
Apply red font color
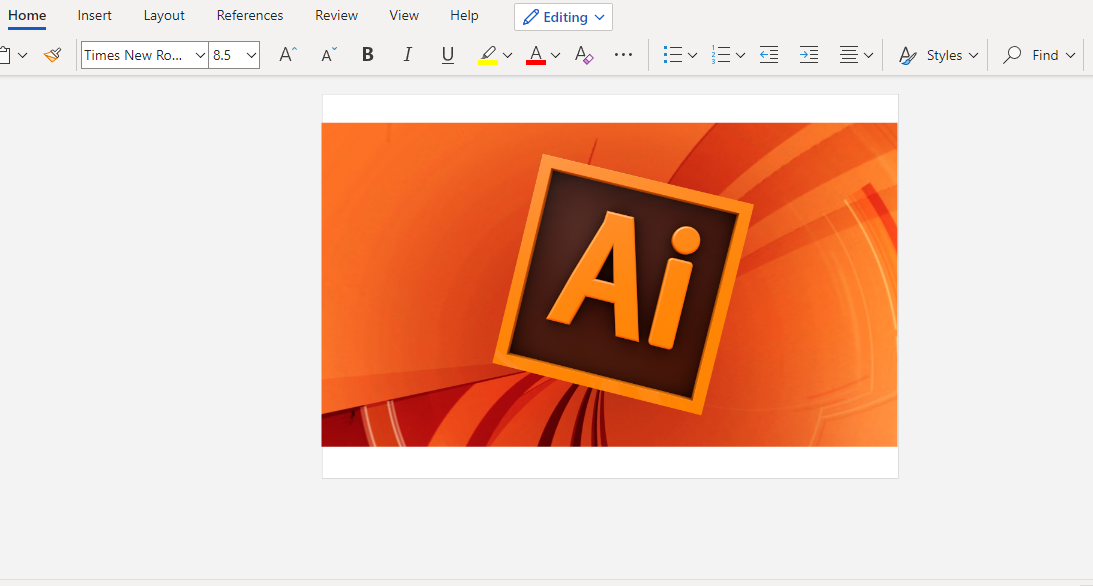535,55
